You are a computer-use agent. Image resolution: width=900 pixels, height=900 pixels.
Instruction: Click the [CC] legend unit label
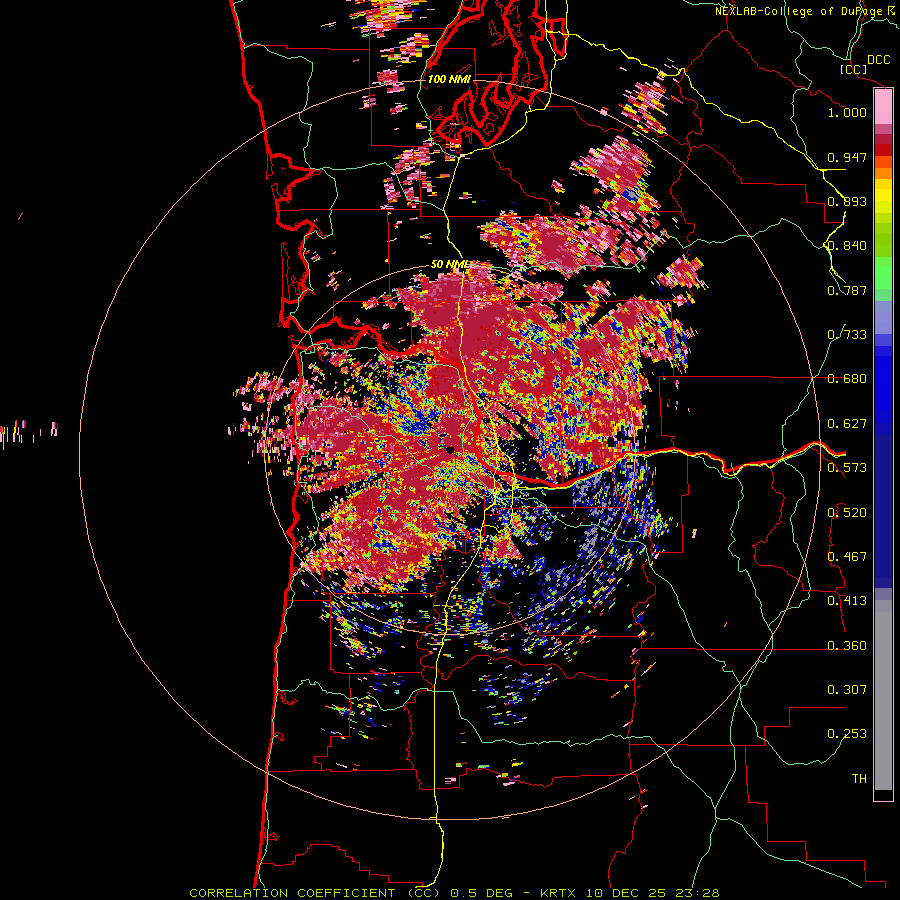coord(854,69)
